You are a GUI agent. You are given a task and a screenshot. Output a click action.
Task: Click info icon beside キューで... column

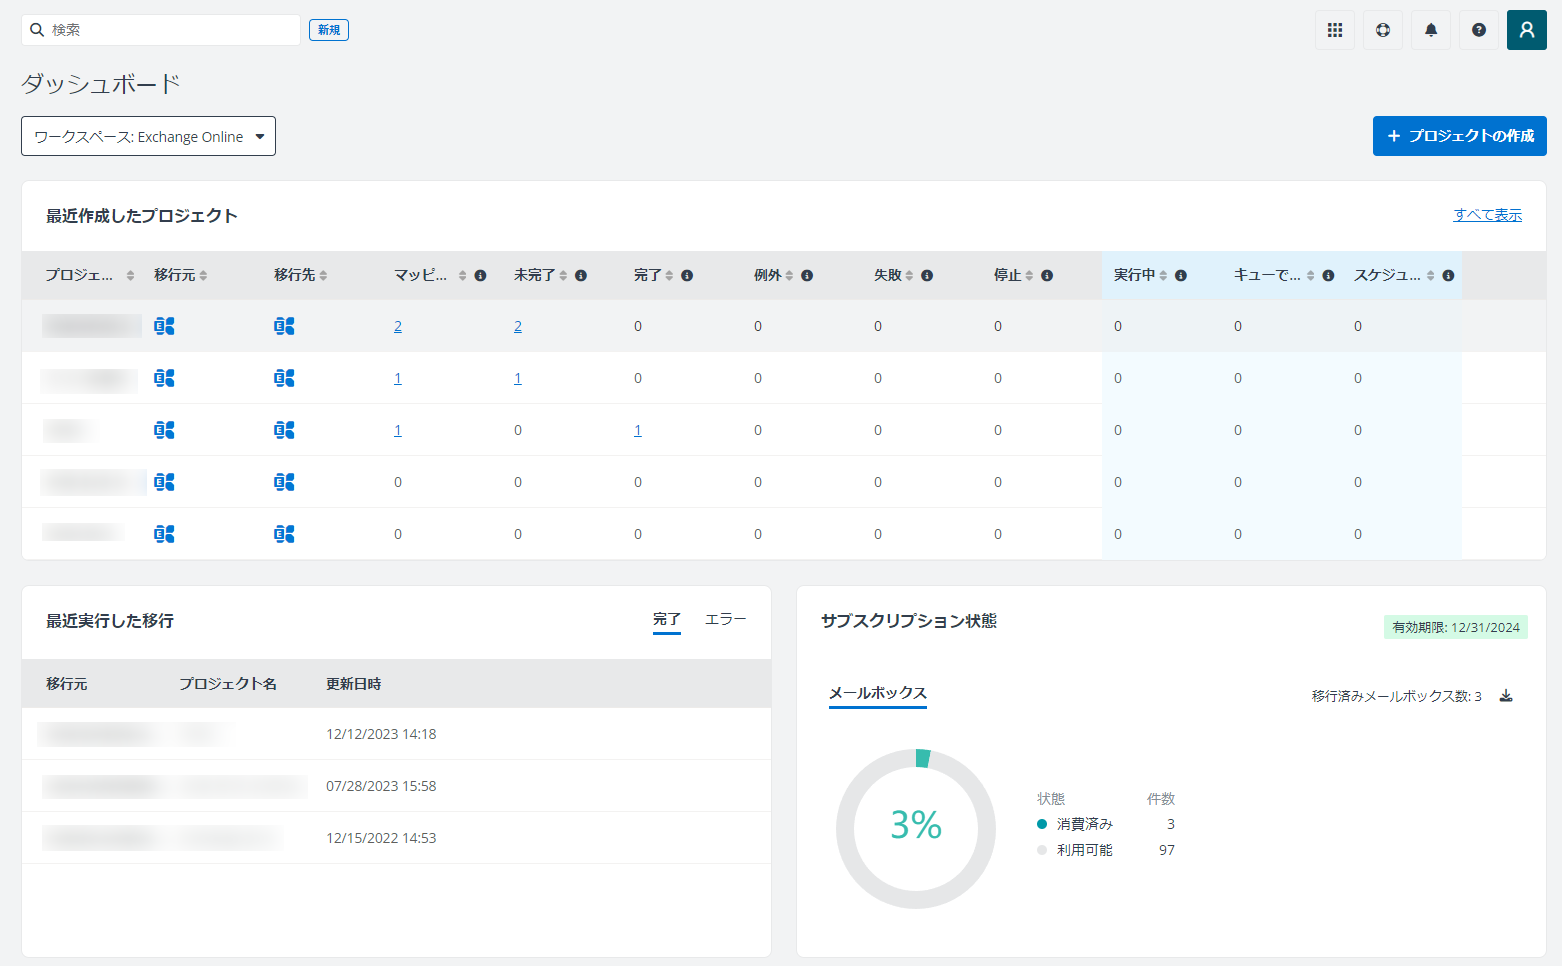1328,276
